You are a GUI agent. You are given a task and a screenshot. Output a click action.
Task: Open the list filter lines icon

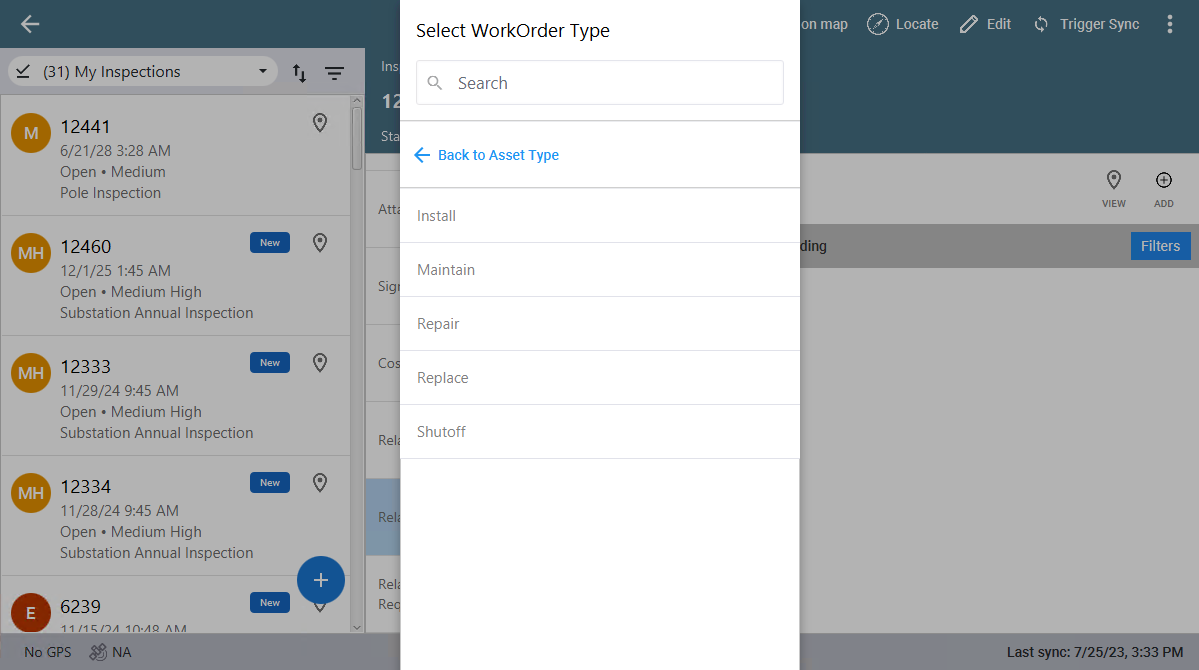pos(334,73)
